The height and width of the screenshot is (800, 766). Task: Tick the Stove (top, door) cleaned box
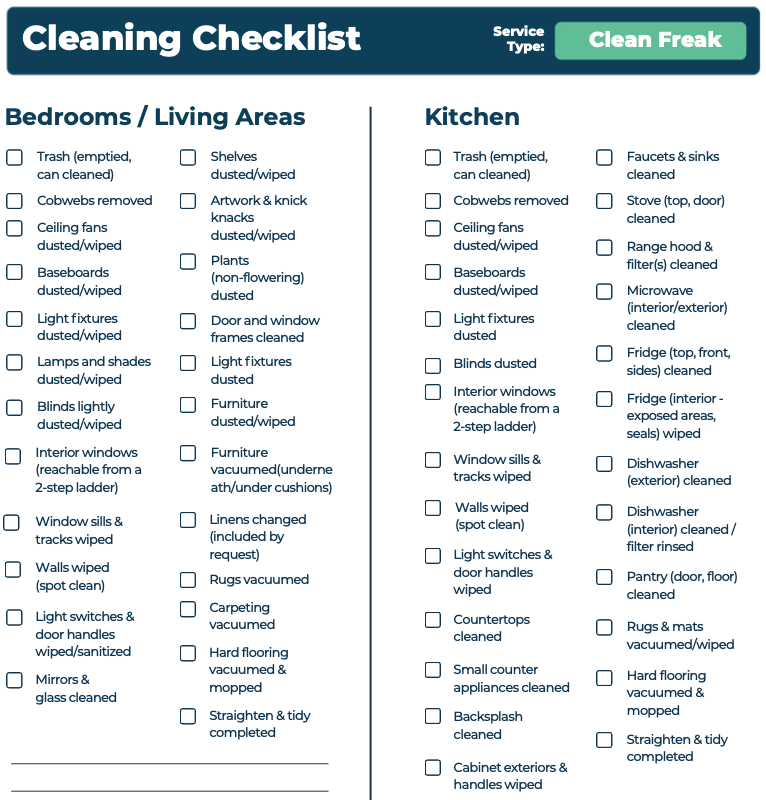pyautogui.click(x=604, y=201)
